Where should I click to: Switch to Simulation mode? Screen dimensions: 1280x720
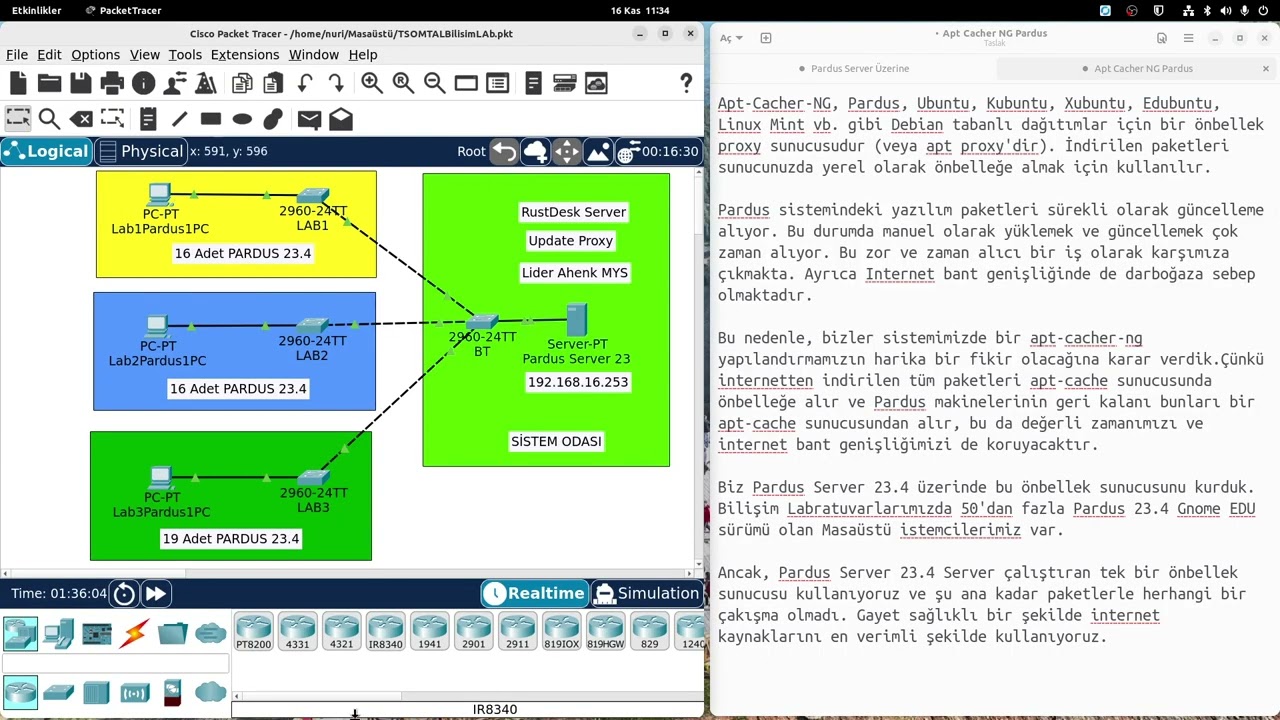click(x=647, y=593)
